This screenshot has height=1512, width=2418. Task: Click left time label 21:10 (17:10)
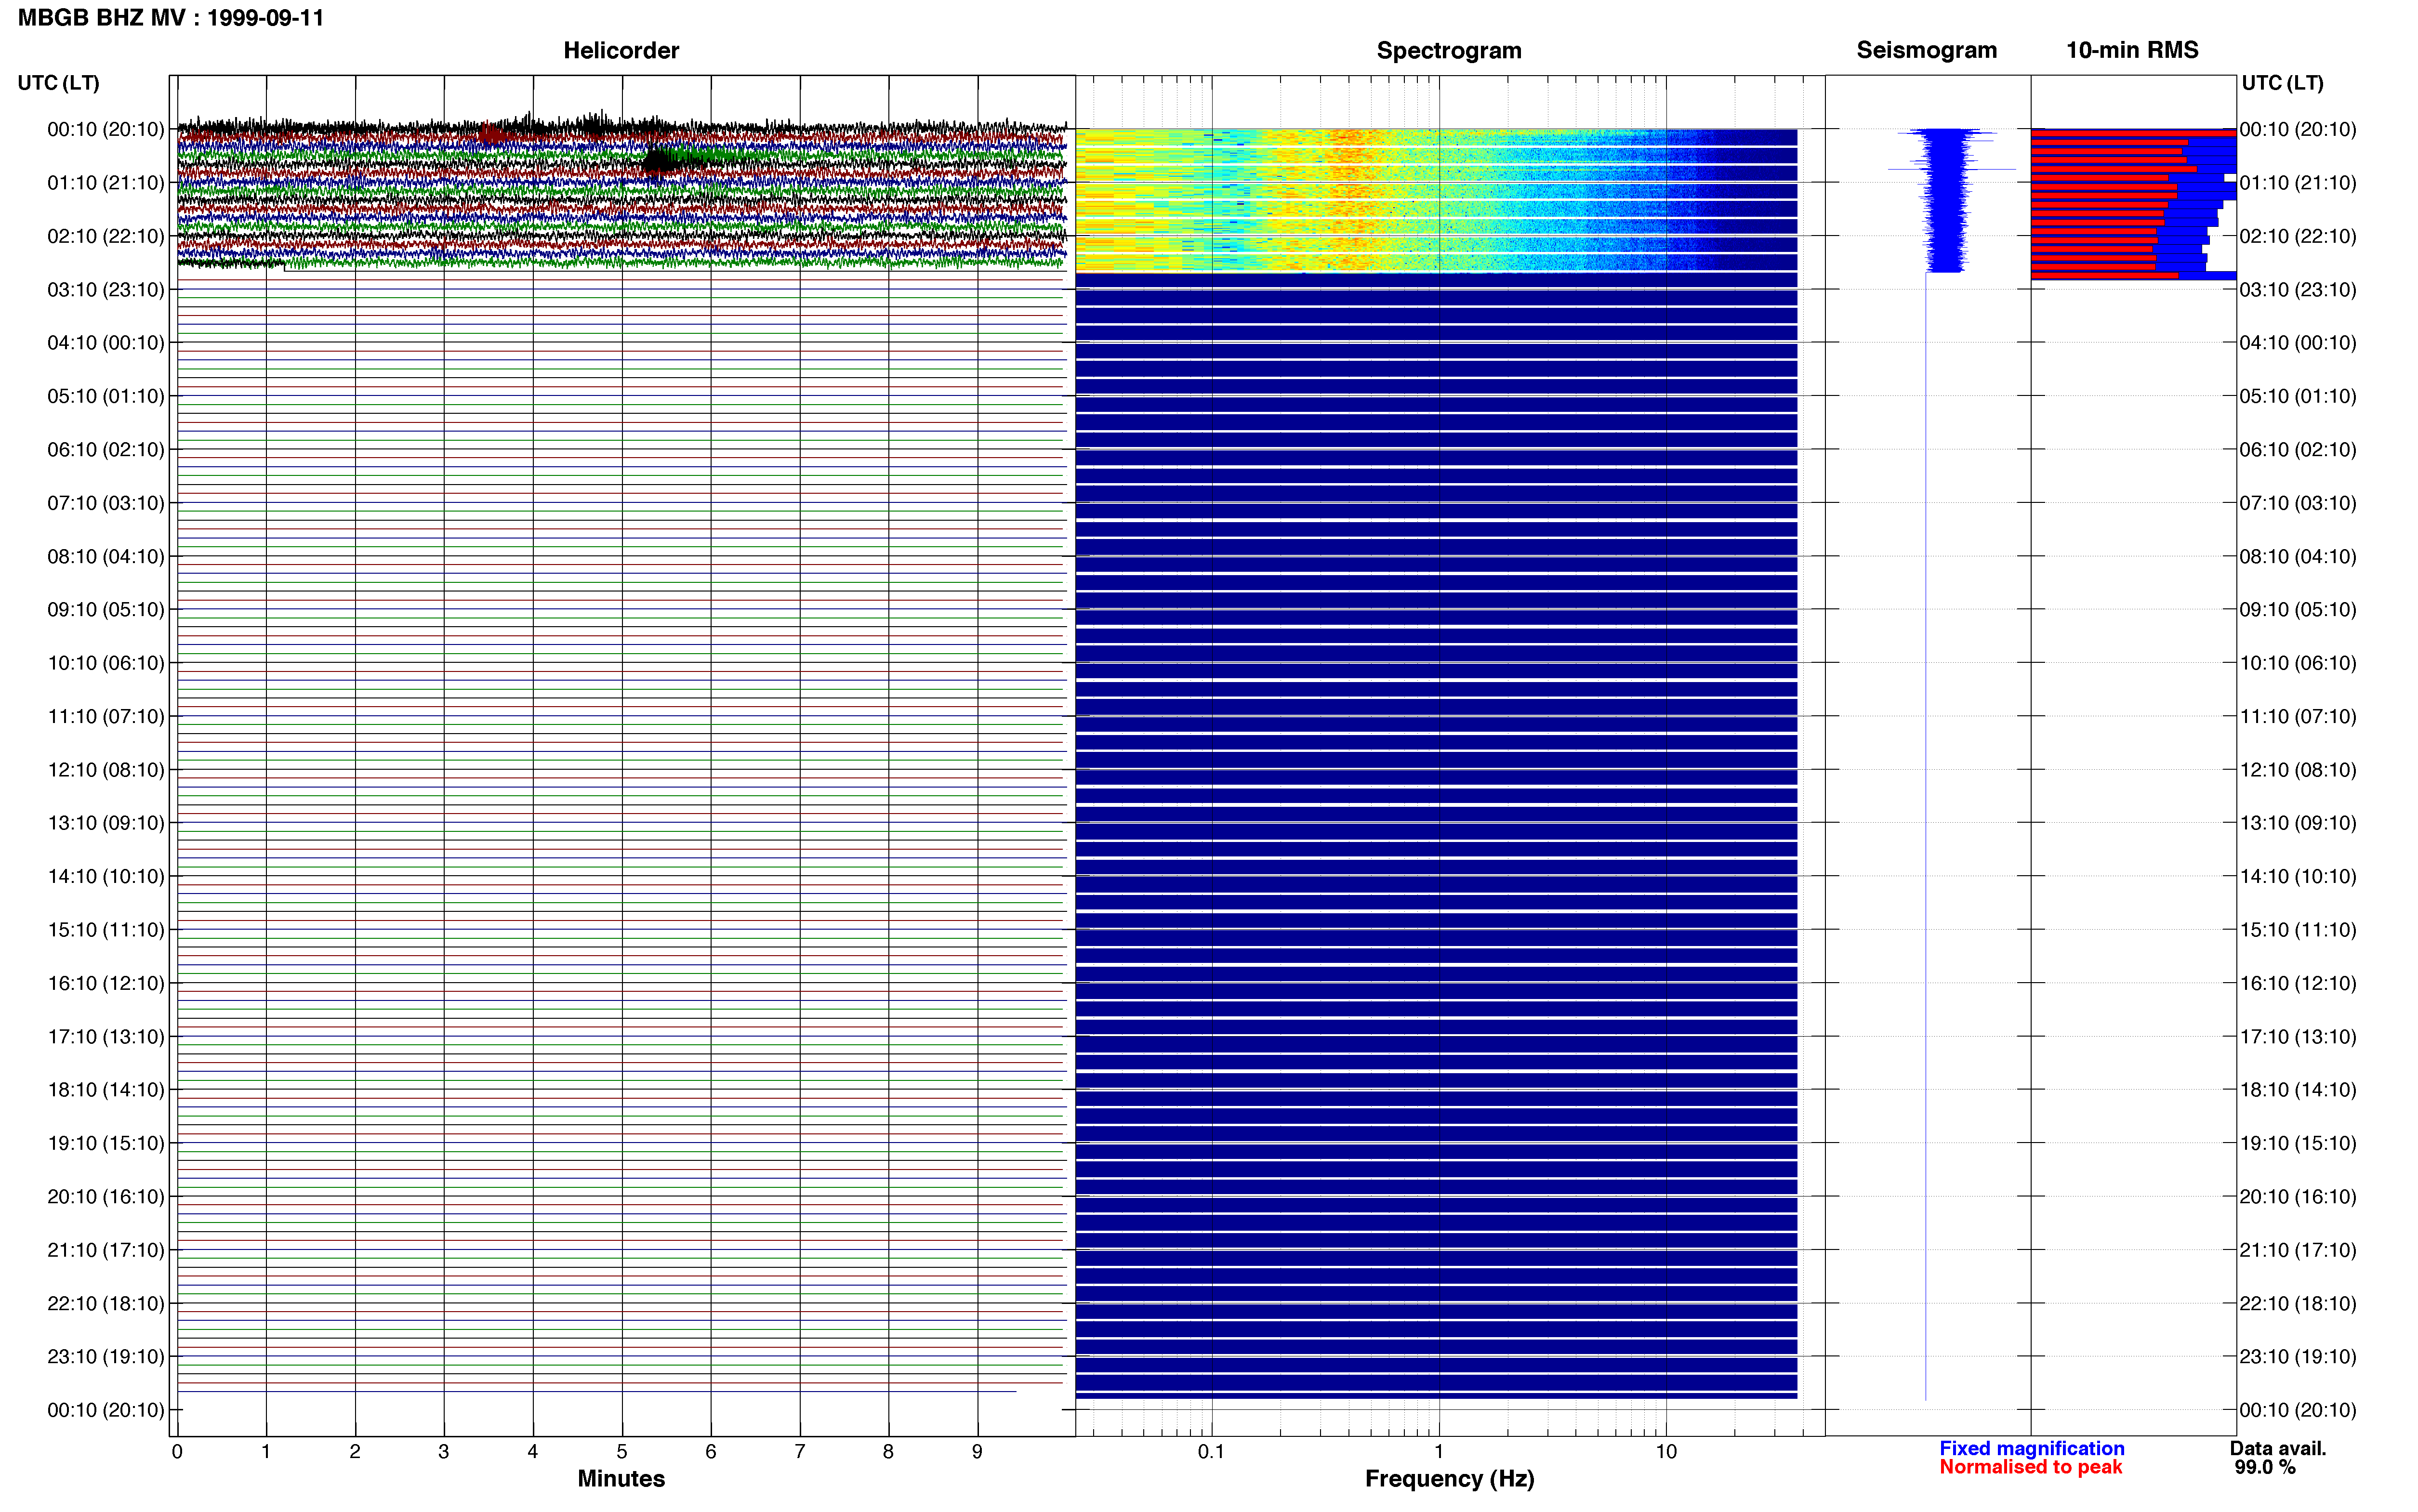pyautogui.click(x=106, y=1250)
